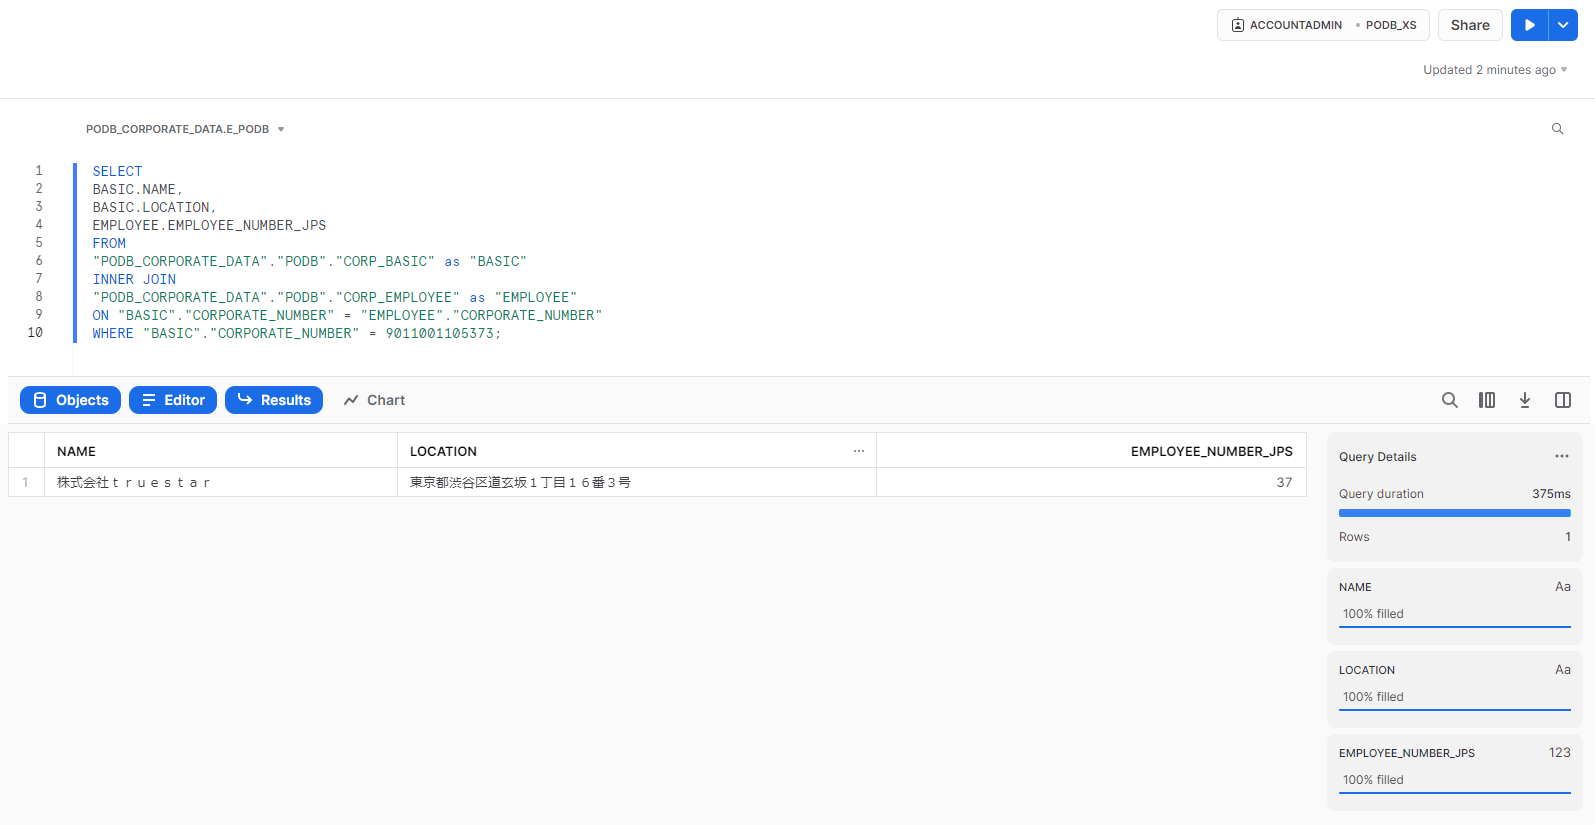The width and height of the screenshot is (1595, 825).
Task: Toggle the Objects panel
Action: 70,400
